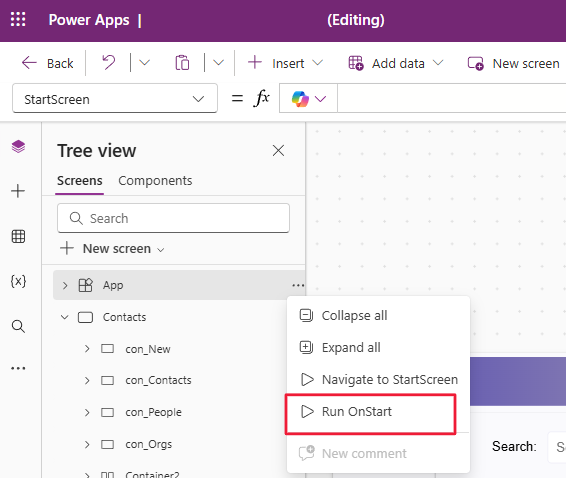Choose Expand all from context menu
The width and height of the screenshot is (566, 478).
click(x=378, y=347)
